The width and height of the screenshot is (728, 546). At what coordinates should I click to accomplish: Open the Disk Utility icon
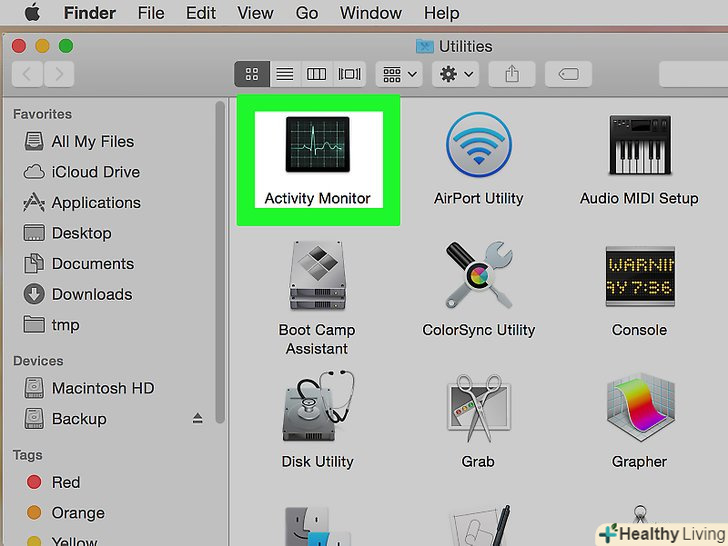click(x=318, y=406)
